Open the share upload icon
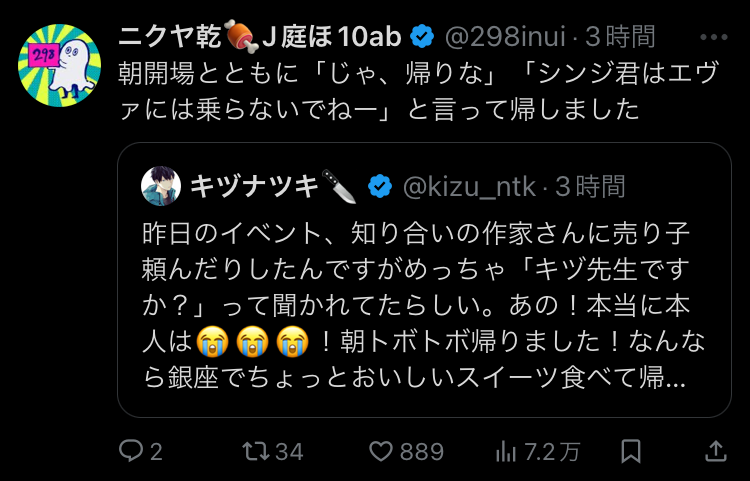The height and width of the screenshot is (481, 750). (718, 451)
